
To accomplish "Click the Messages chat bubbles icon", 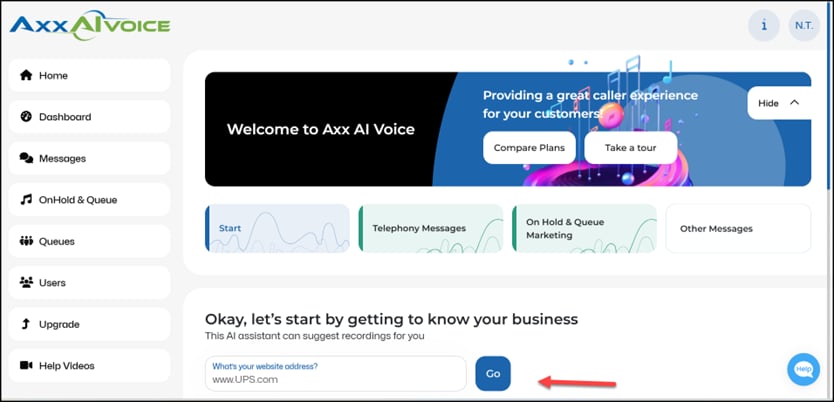I will click(x=26, y=158).
